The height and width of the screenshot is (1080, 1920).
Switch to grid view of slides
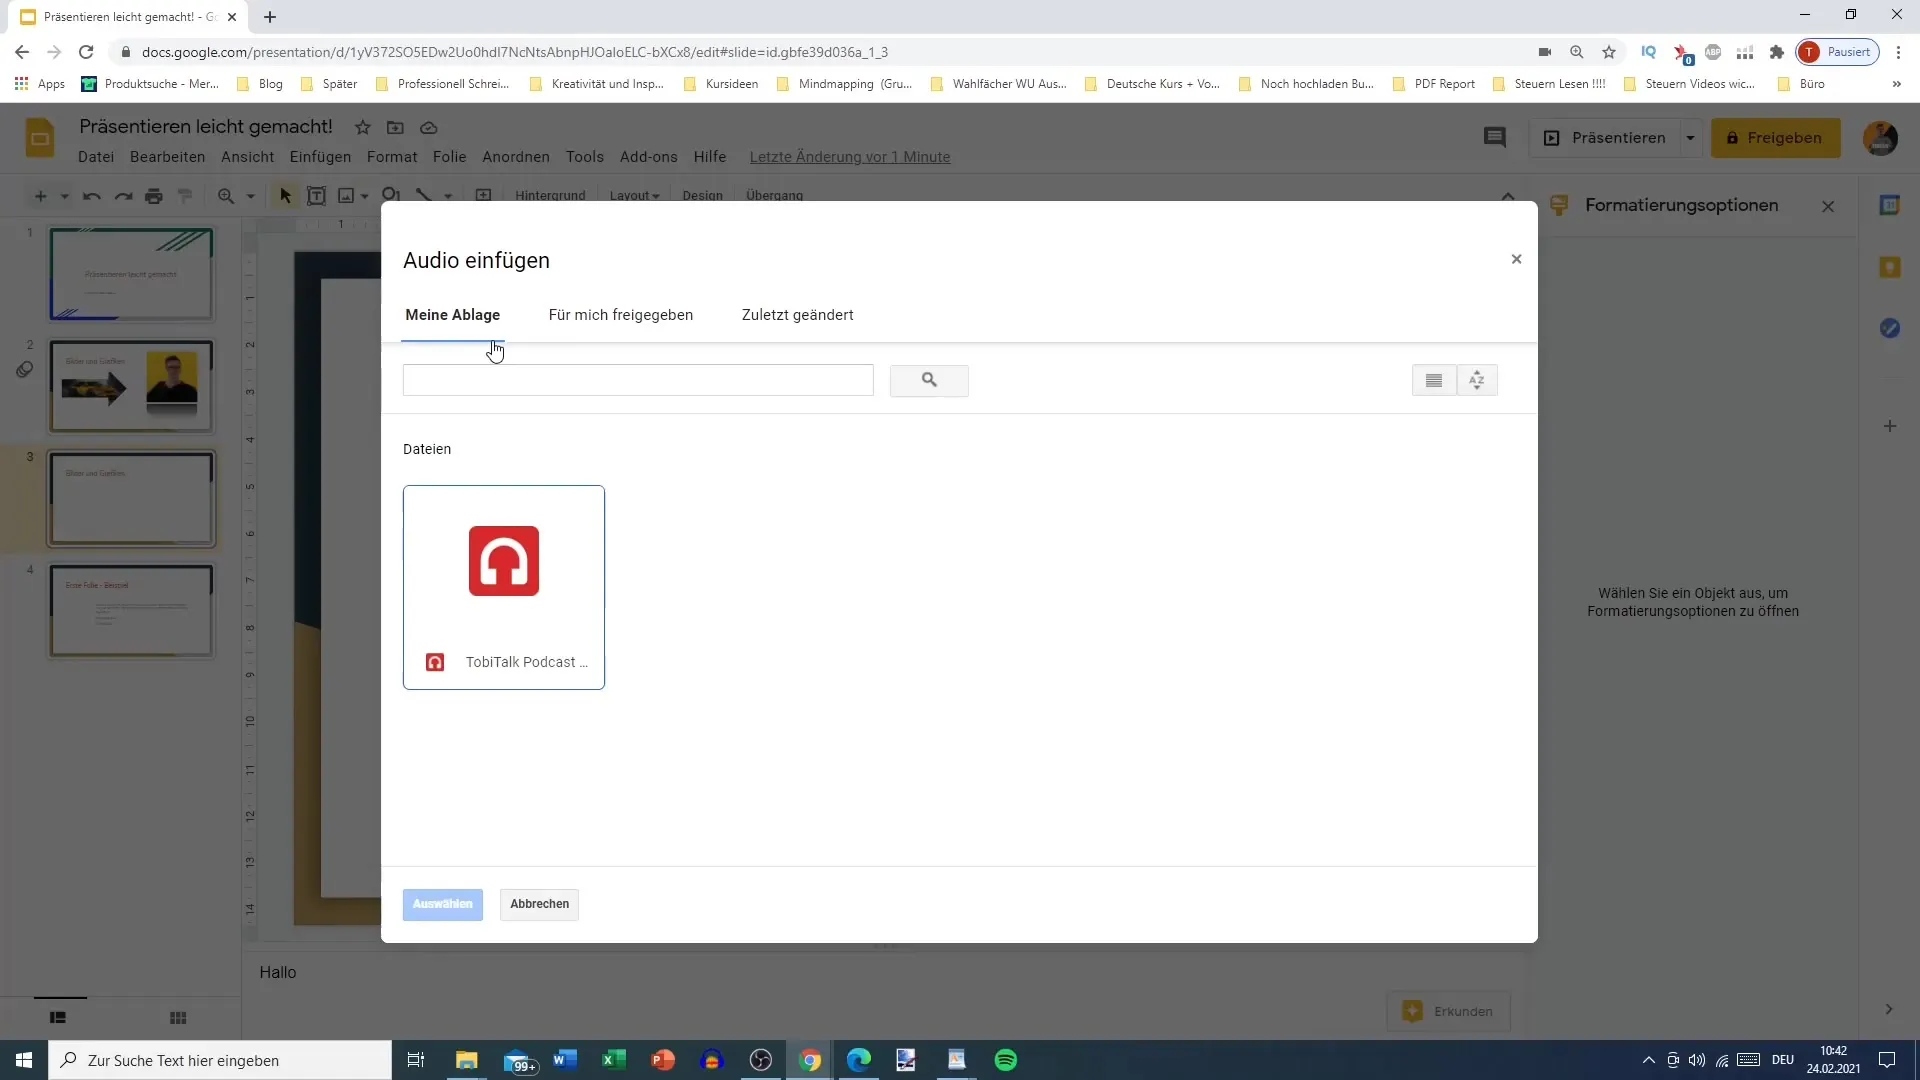click(x=178, y=1018)
